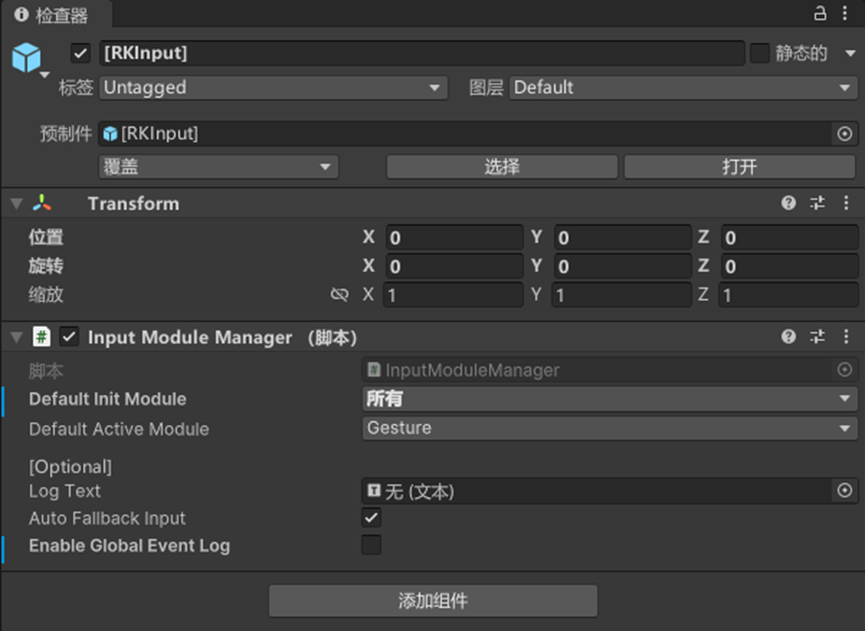
Task: Enable the static checkbox
Action: 760,54
